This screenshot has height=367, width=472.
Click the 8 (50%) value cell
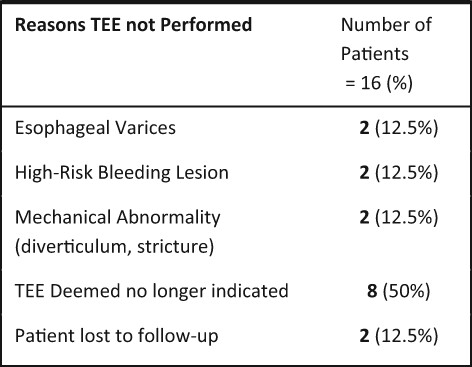(399, 291)
